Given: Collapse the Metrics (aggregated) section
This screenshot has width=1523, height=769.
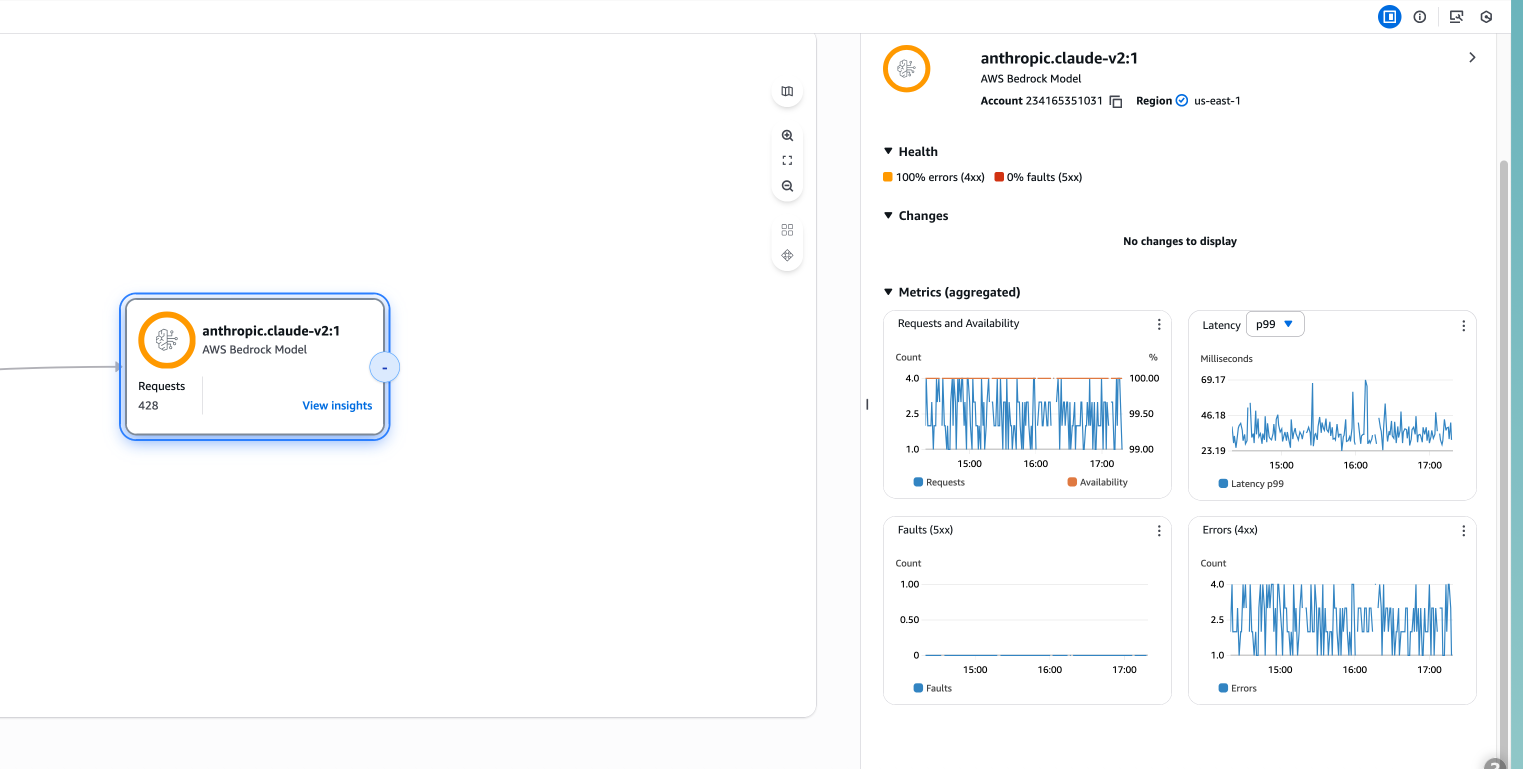Looking at the screenshot, I should 888,291.
